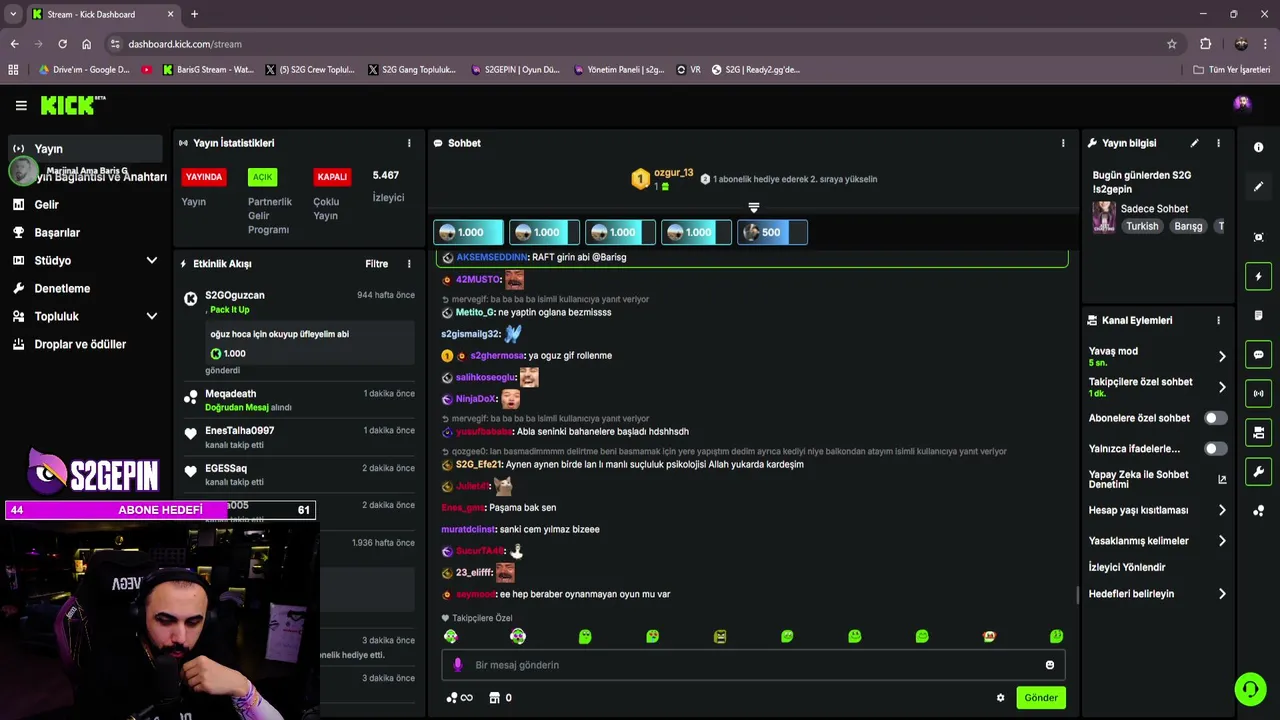
Task: Click chat username muratdclinst
Action: pyautogui.click(x=469, y=529)
